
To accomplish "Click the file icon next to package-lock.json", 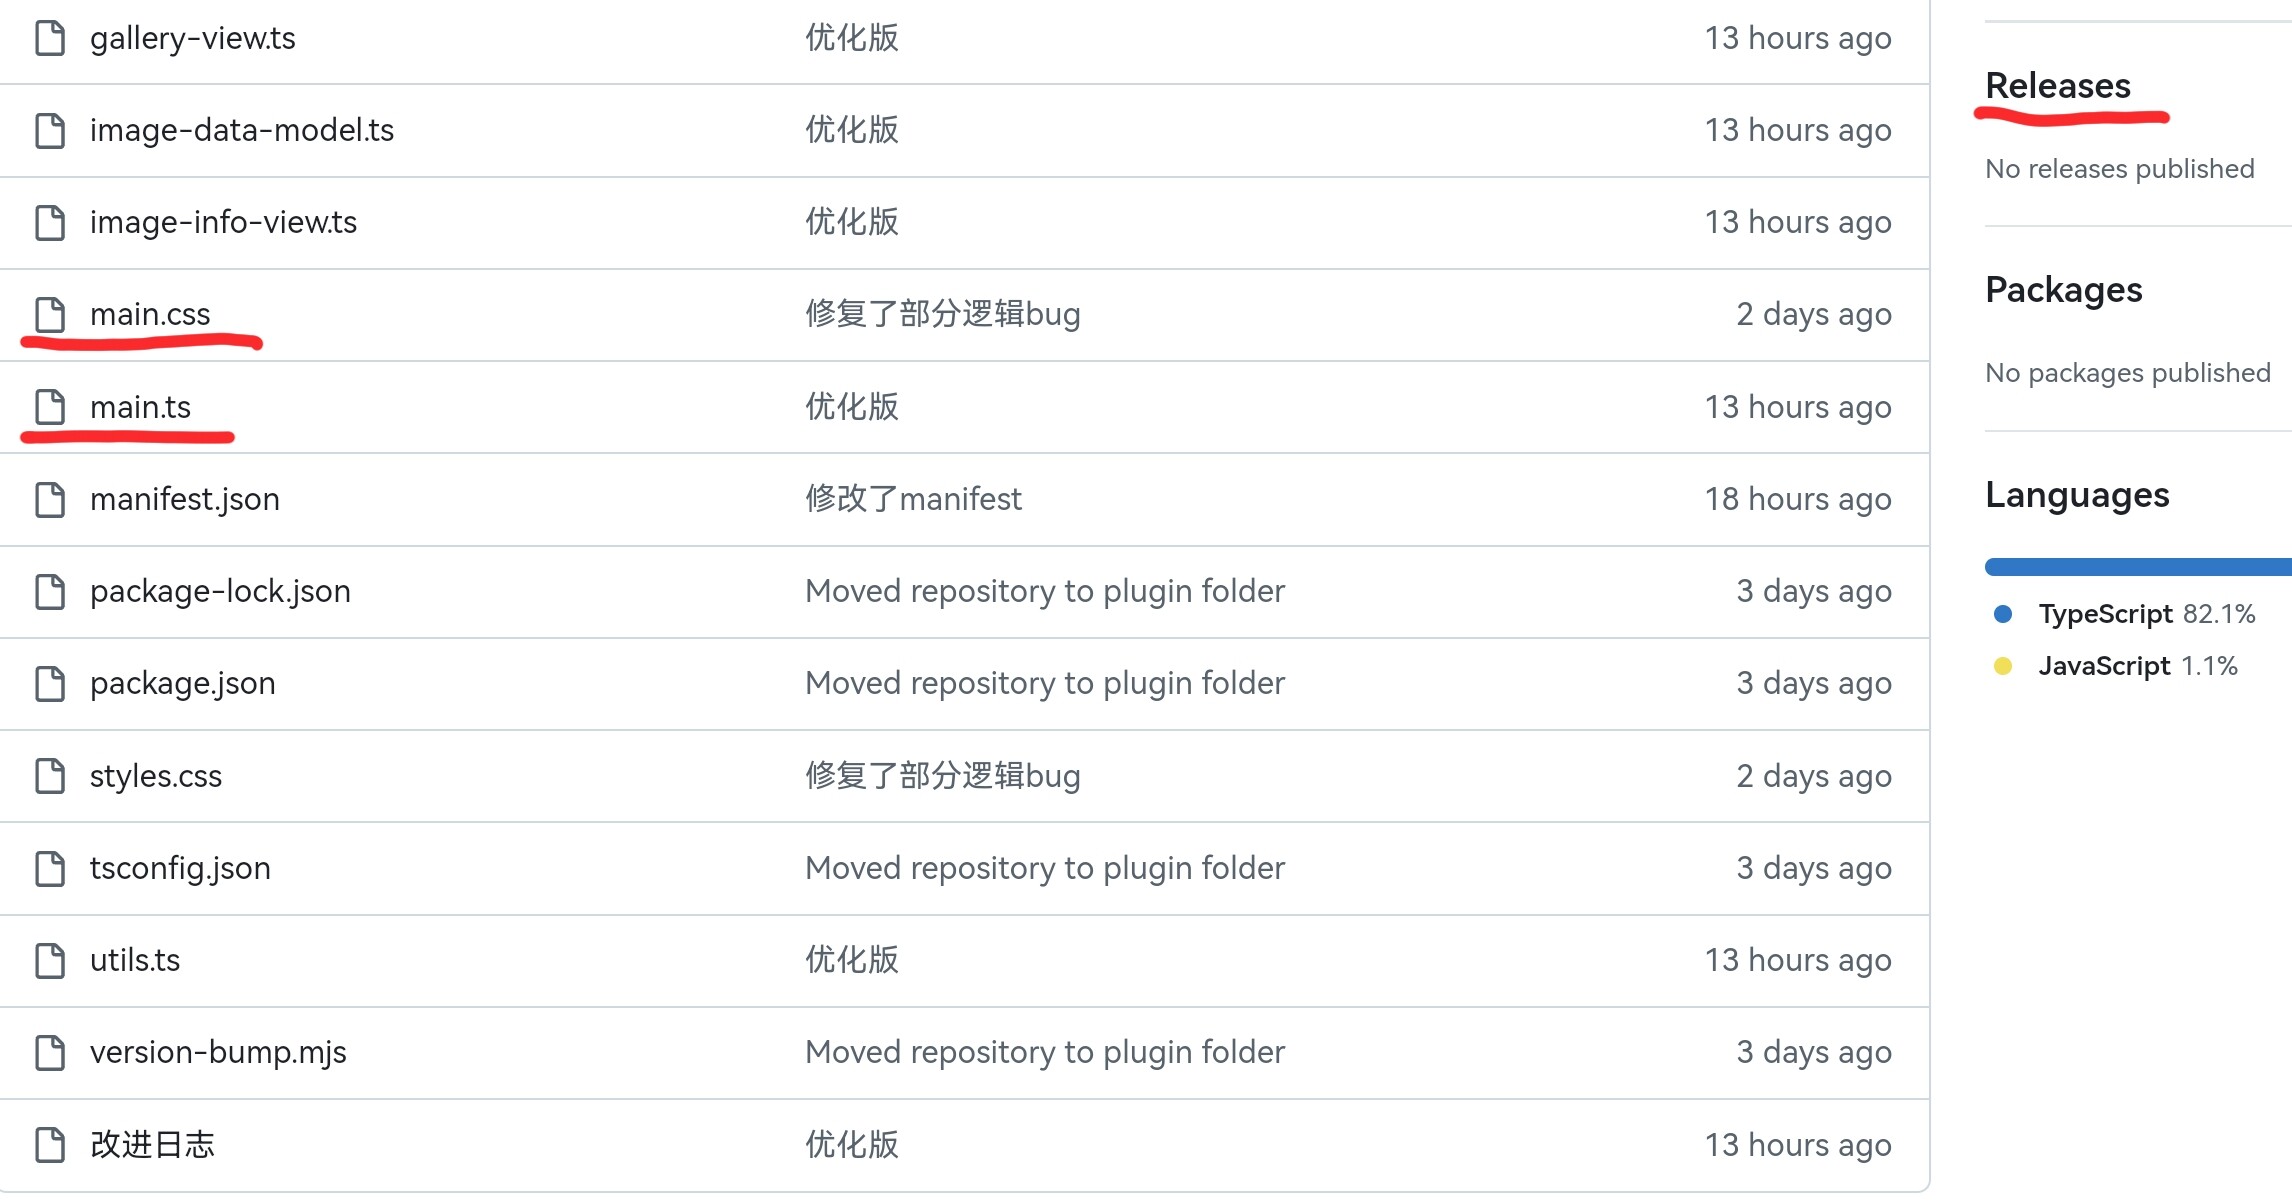I will pyautogui.click(x=50, y=591).
